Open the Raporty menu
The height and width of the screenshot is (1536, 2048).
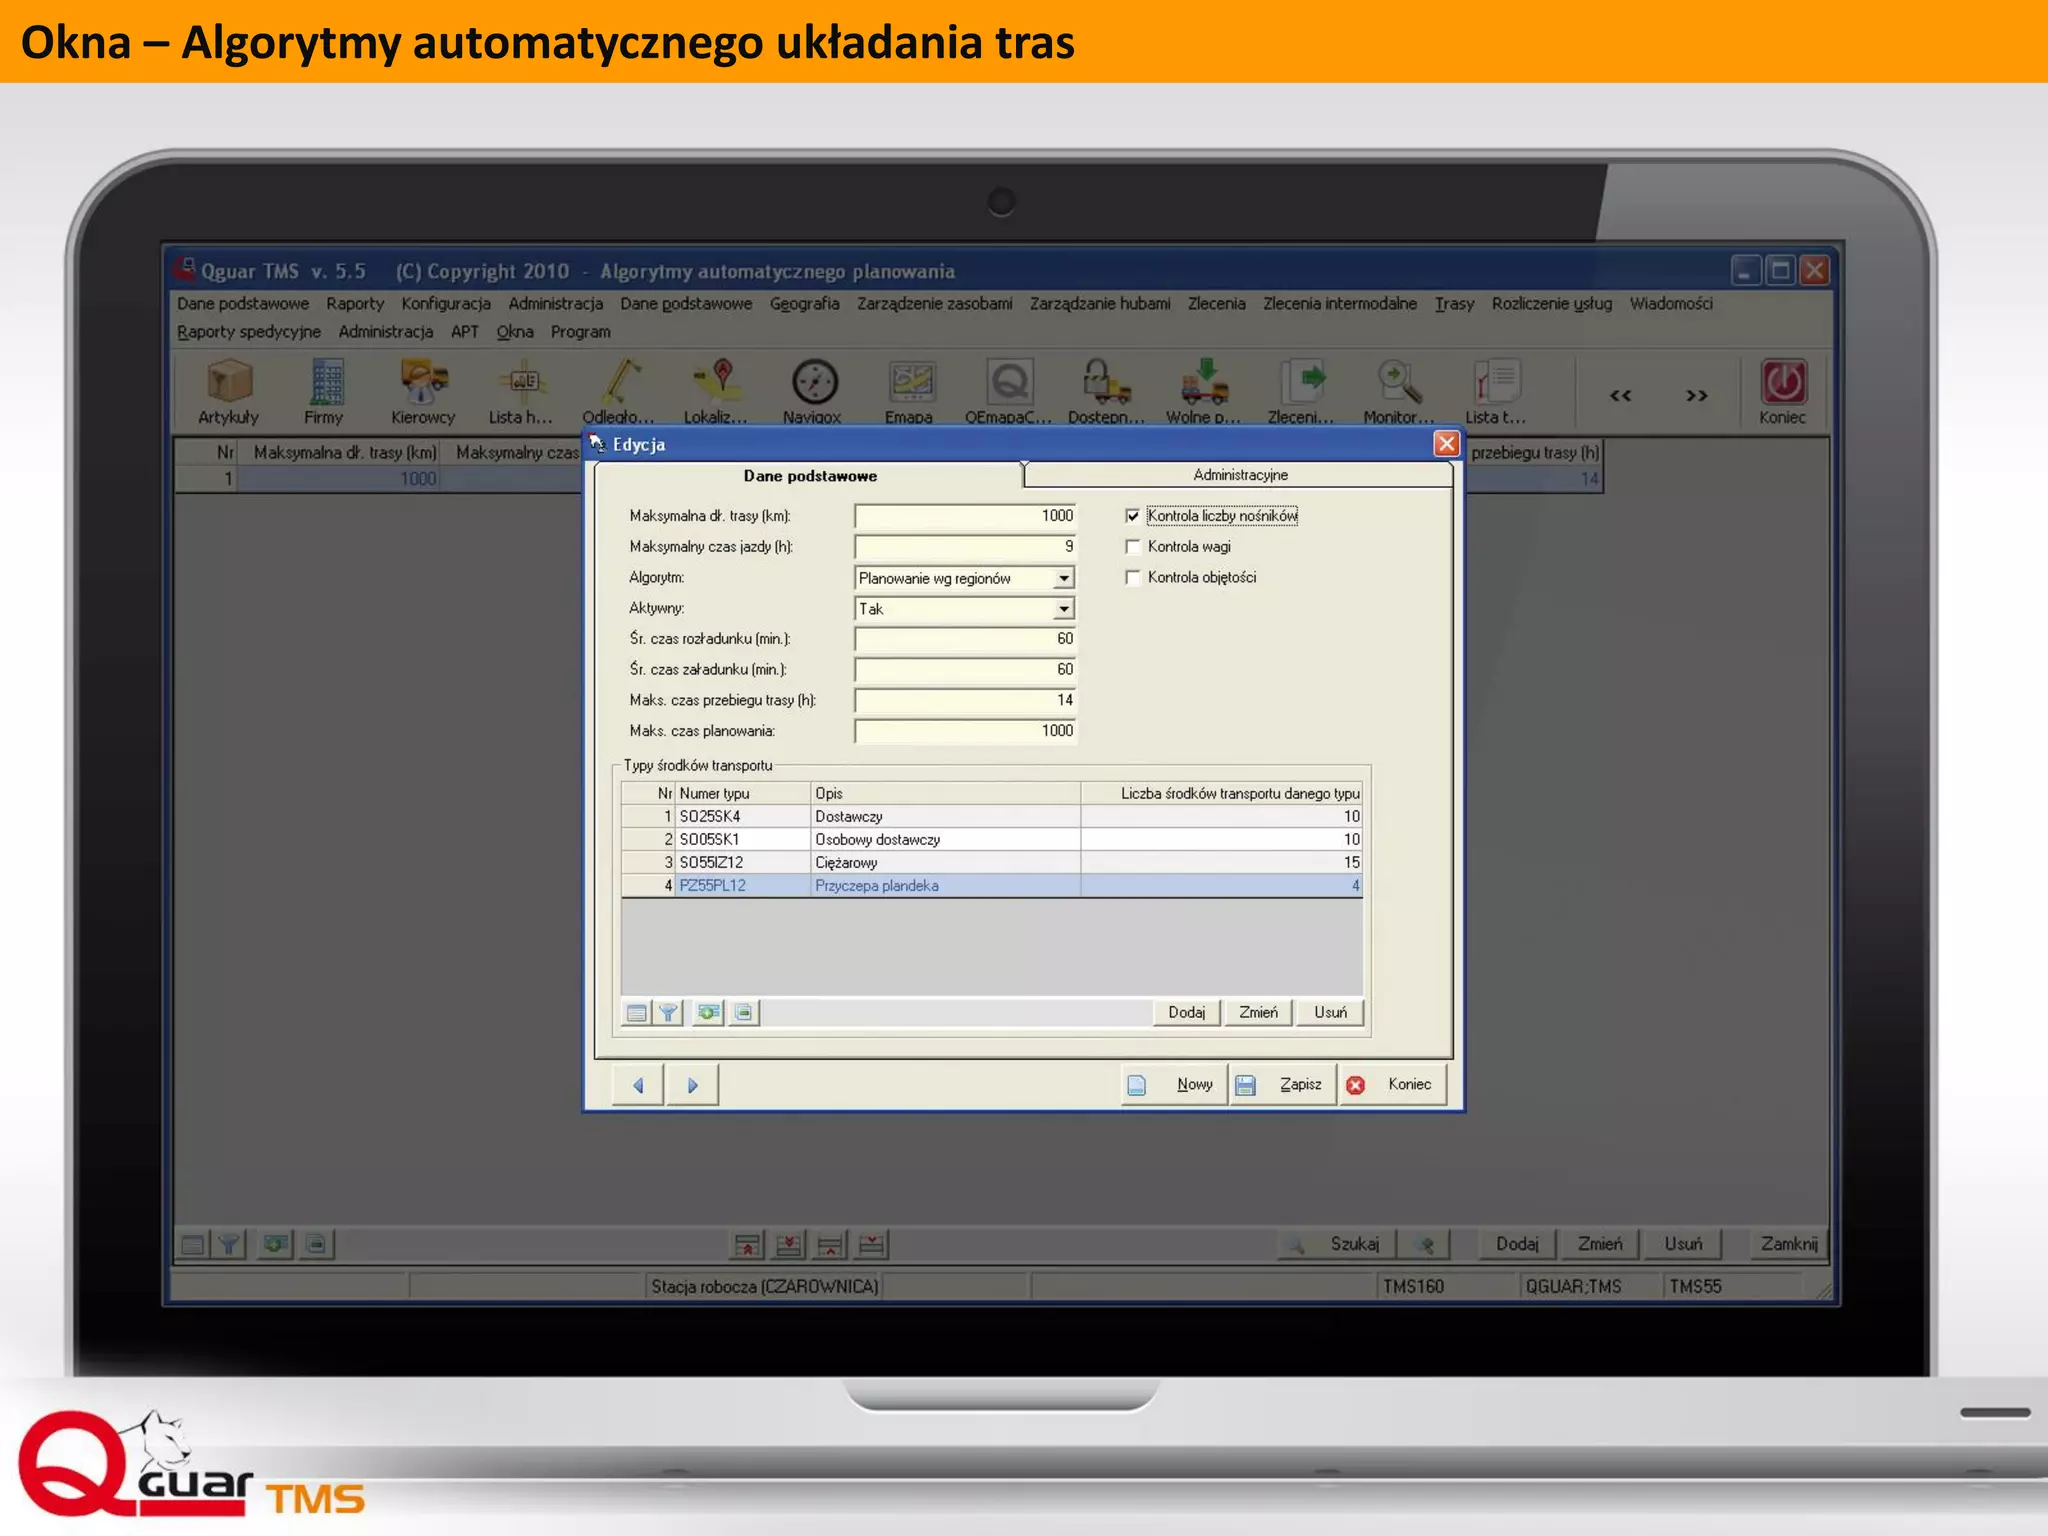tap(355, 304)
